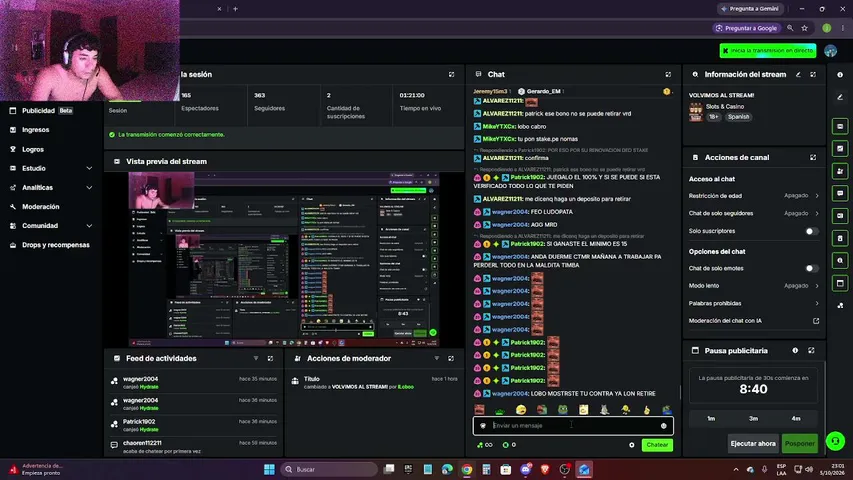Select the Sesión tab
853x480 pixels.
118,110
